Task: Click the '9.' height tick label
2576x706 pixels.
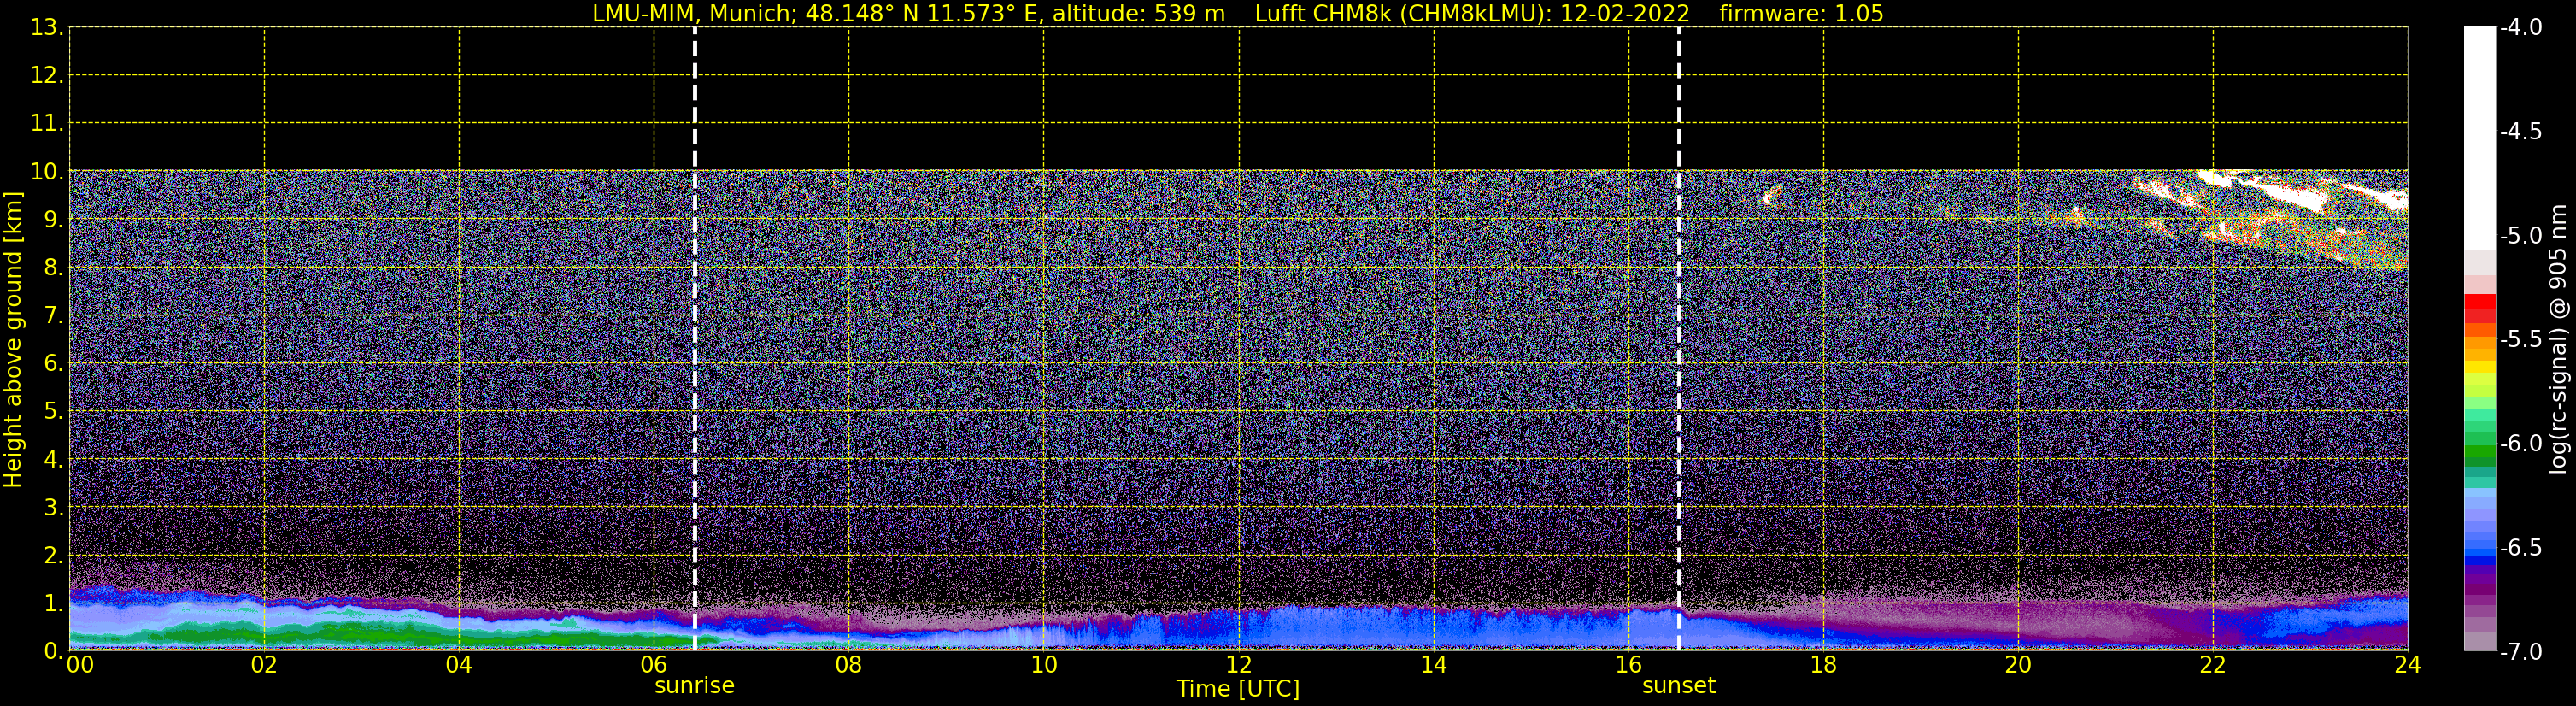Action: click(52, 220)
